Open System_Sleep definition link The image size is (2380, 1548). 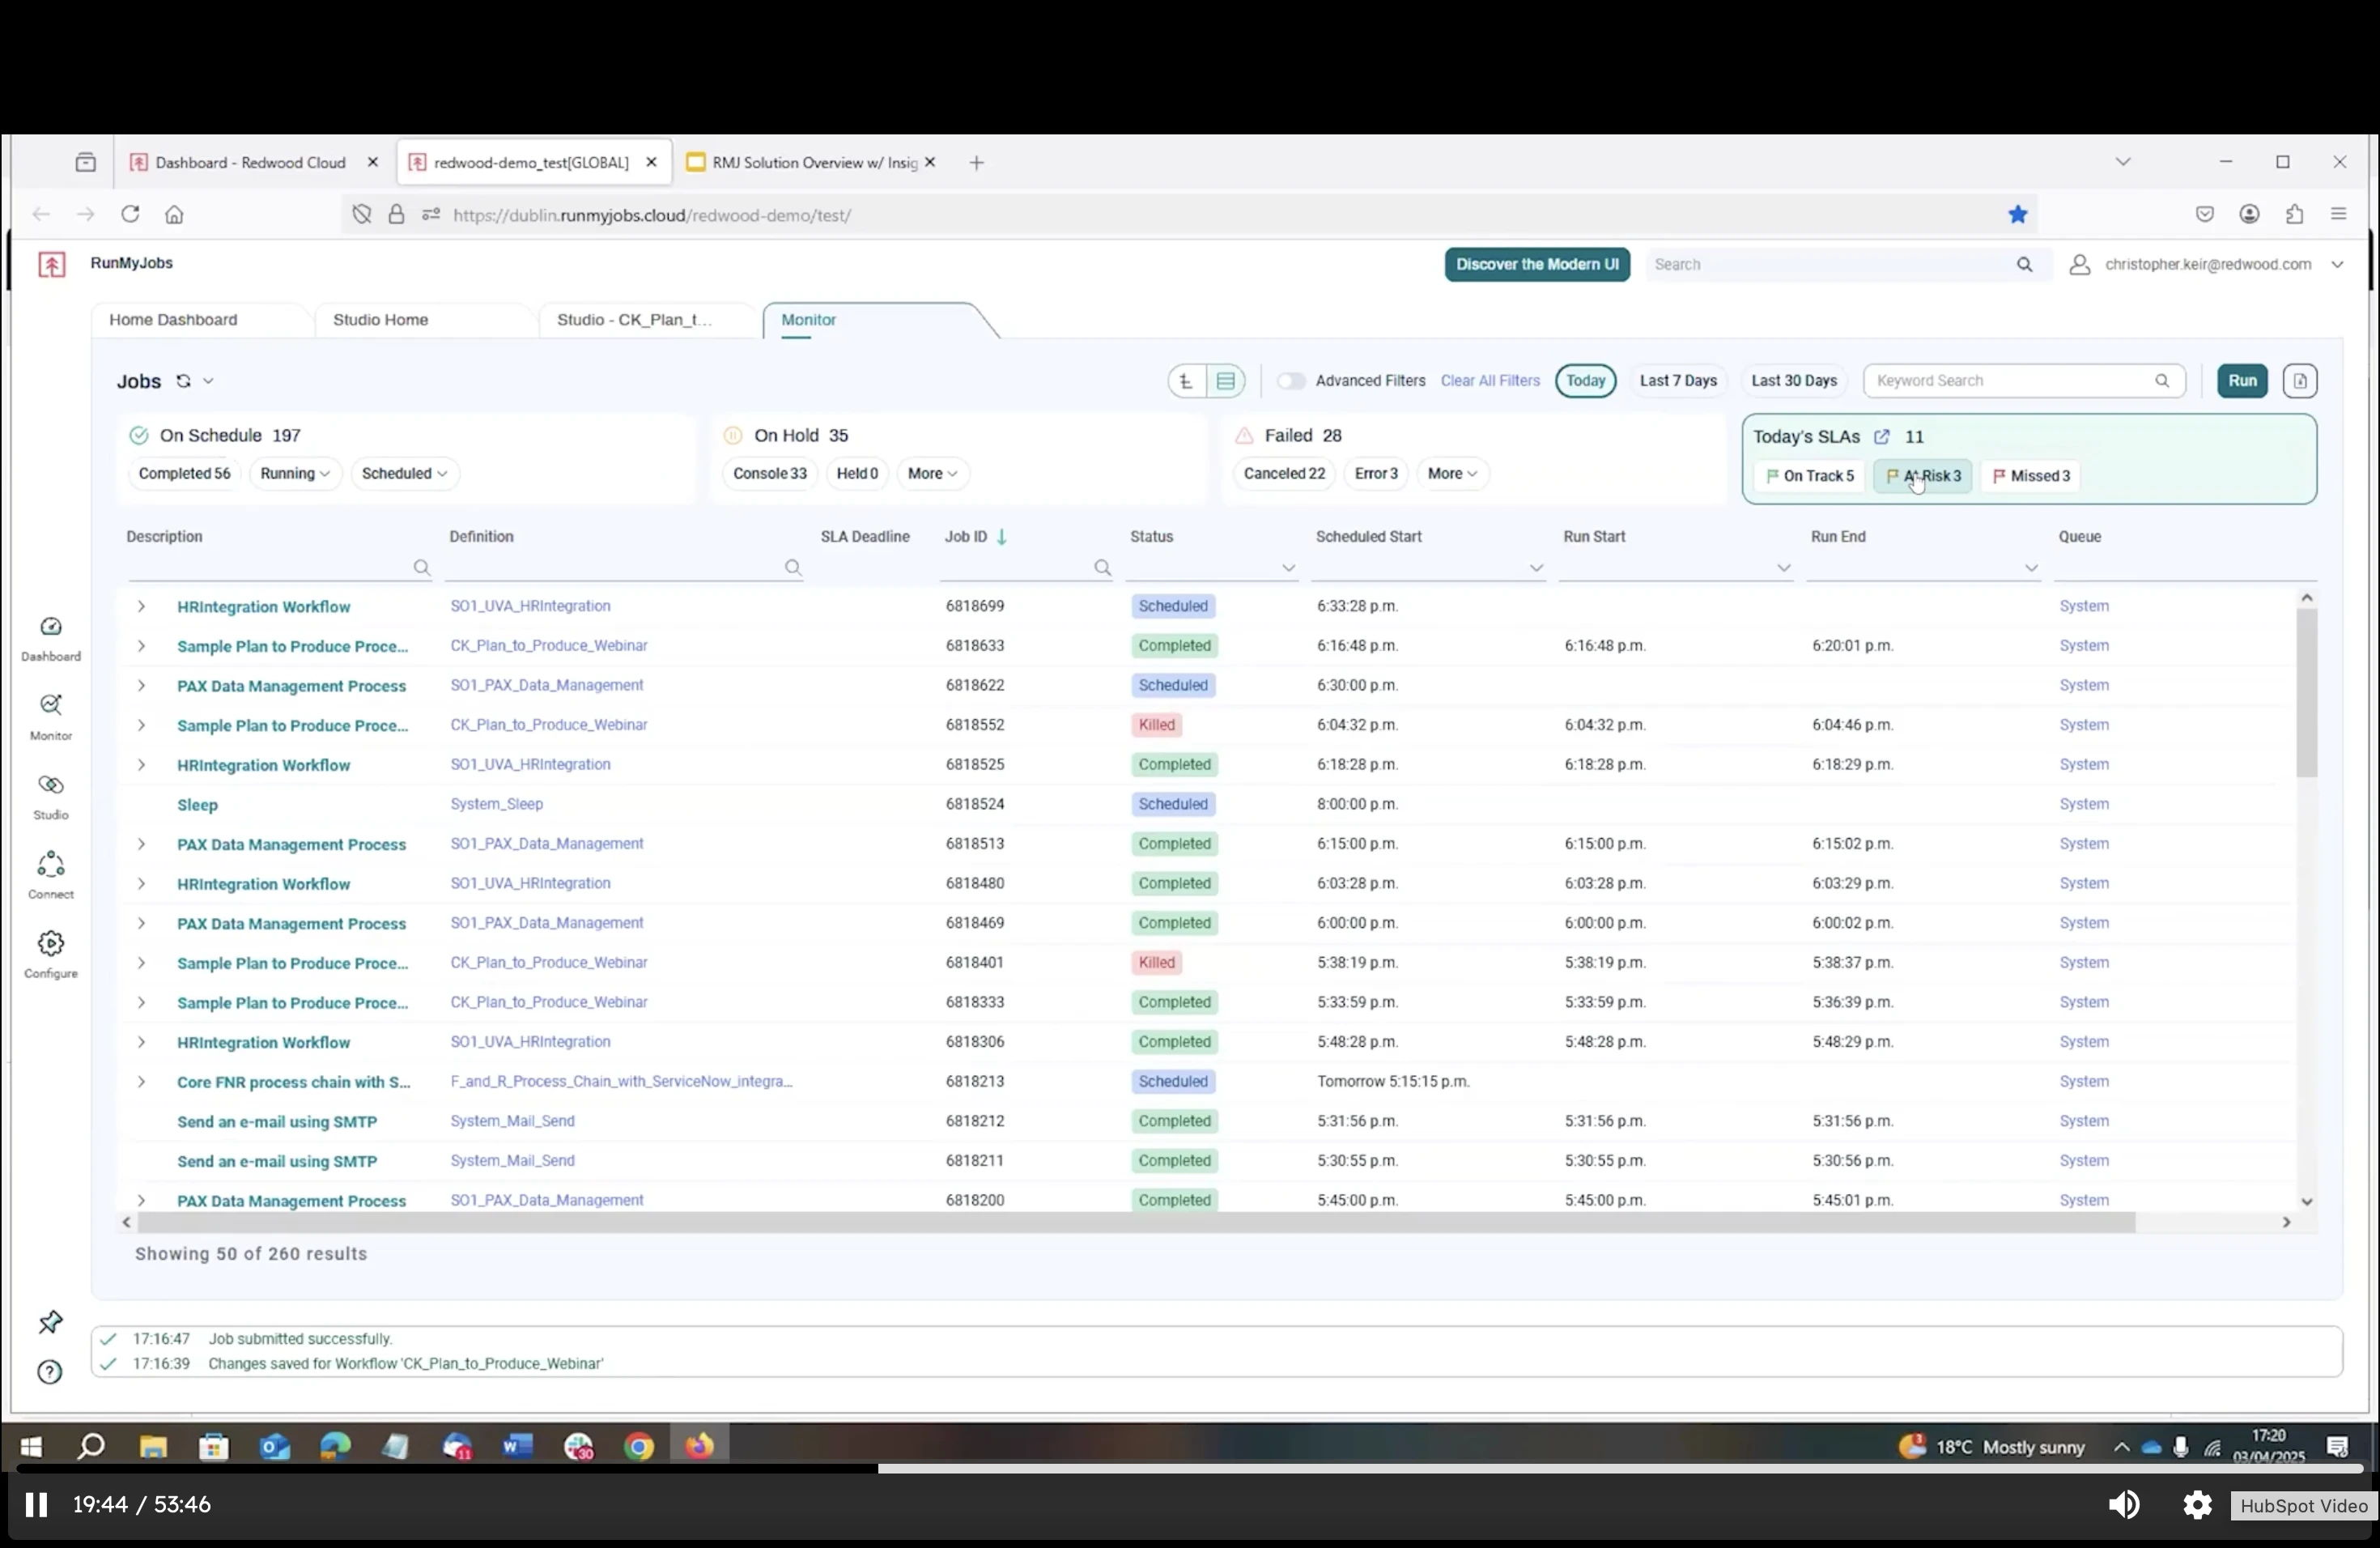(x=497, y=804)
